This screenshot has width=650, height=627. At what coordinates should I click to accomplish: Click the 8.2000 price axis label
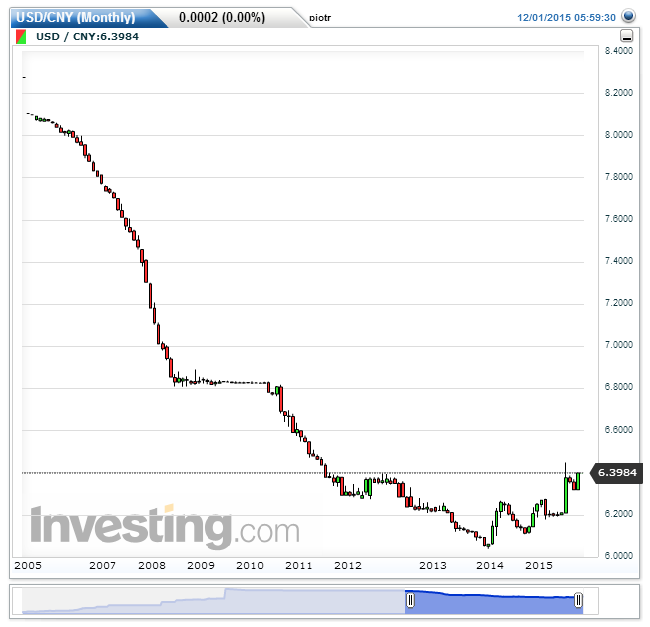pos(618,92)
